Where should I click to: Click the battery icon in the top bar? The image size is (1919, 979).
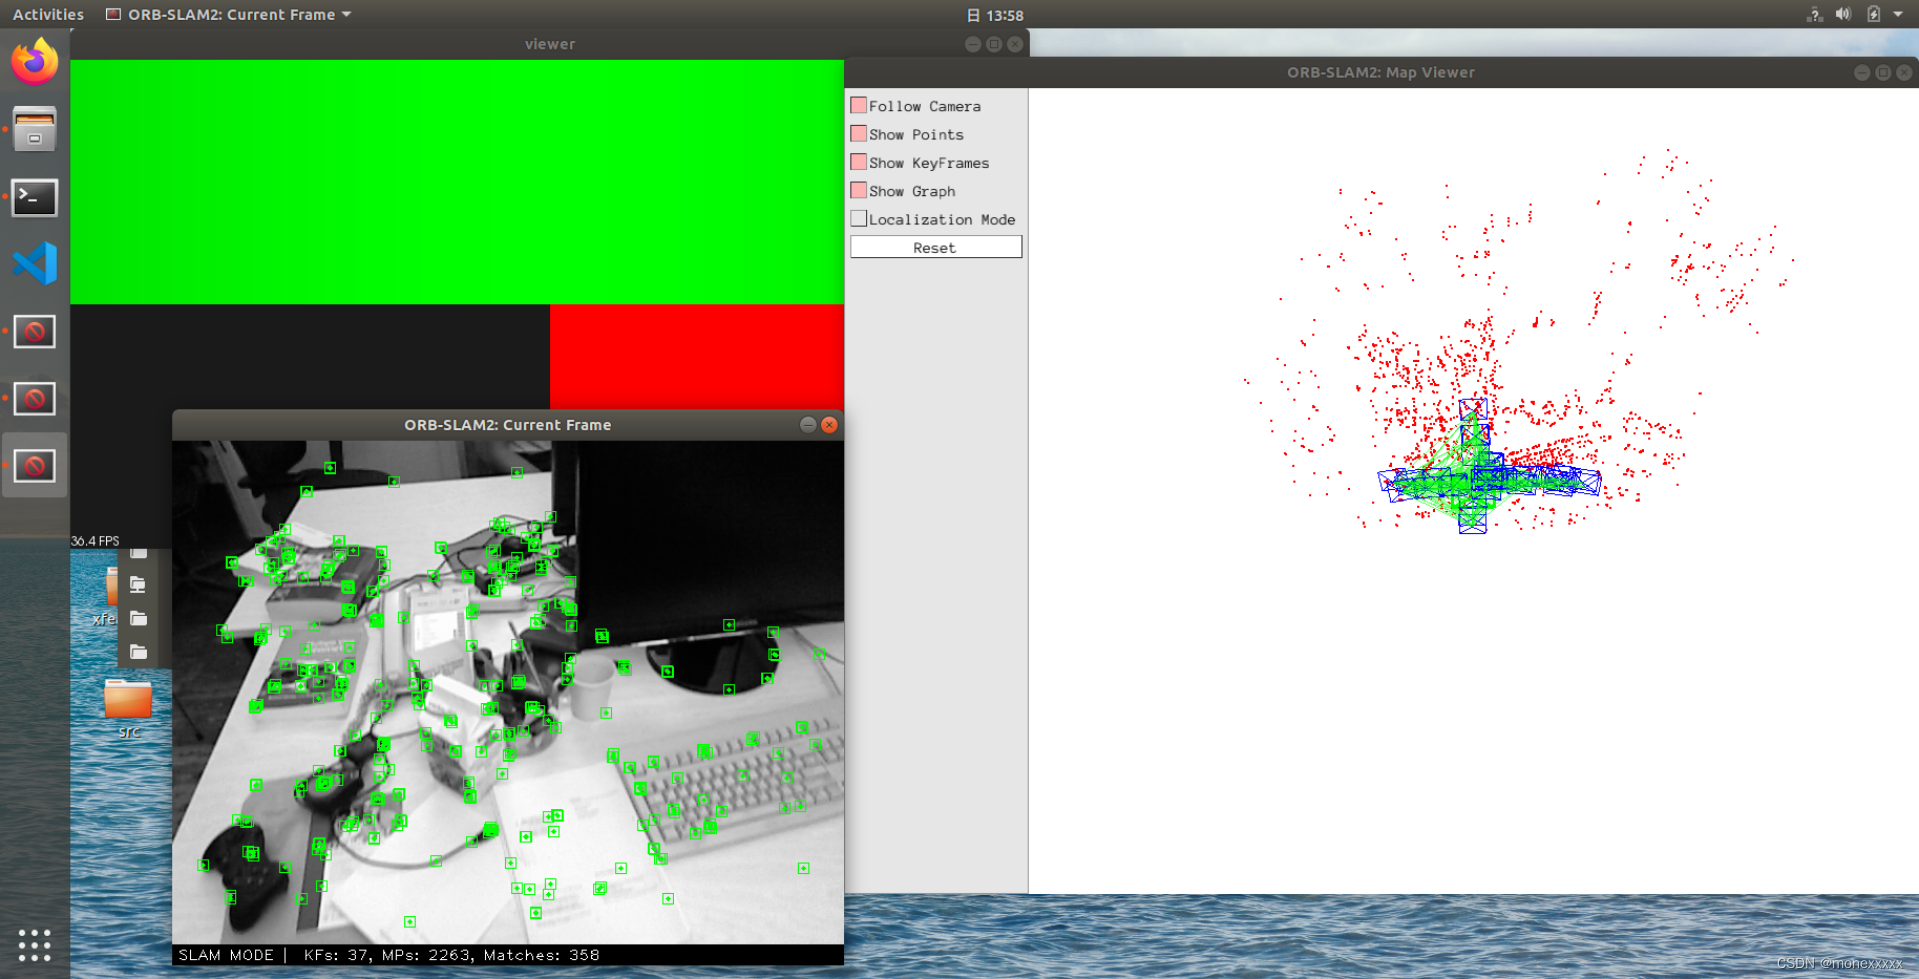pyautogui.click(x=1873, y=14)
